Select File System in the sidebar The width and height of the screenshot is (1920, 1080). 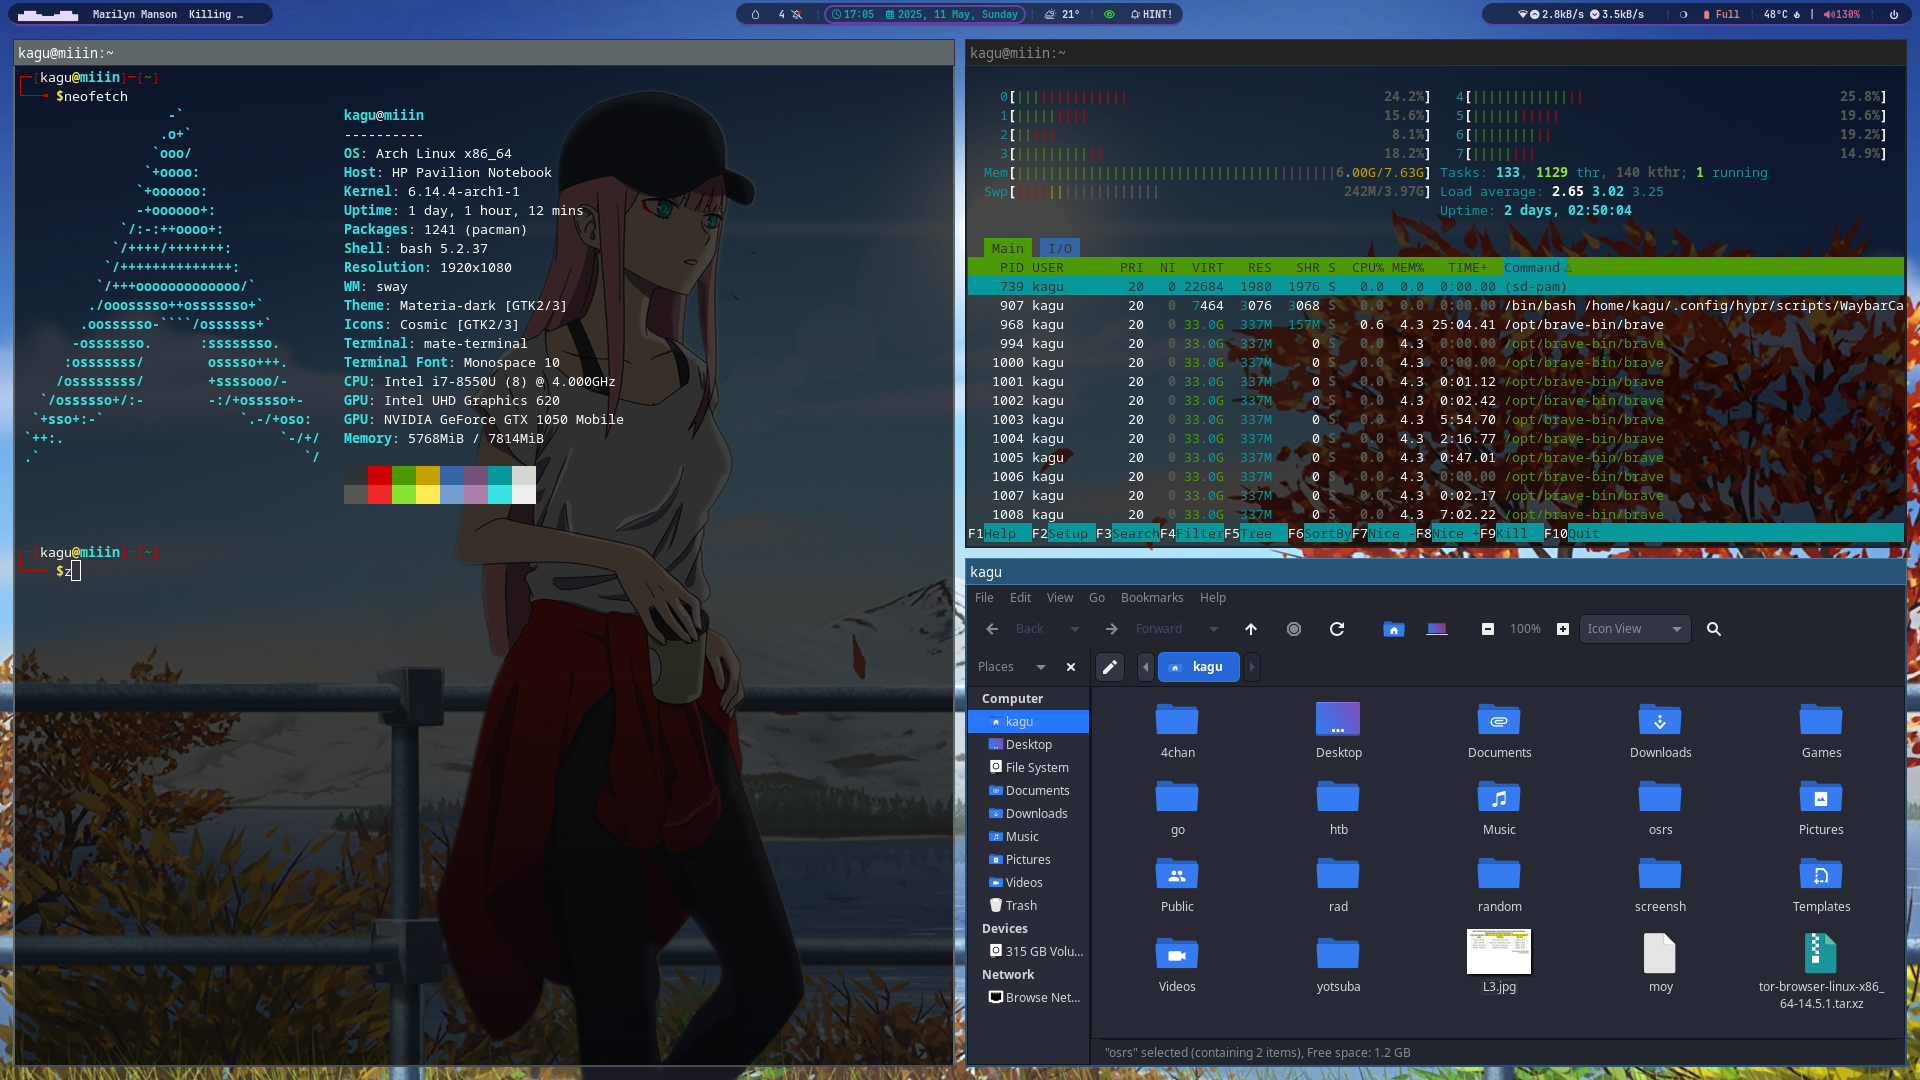tap(1029, 768)
